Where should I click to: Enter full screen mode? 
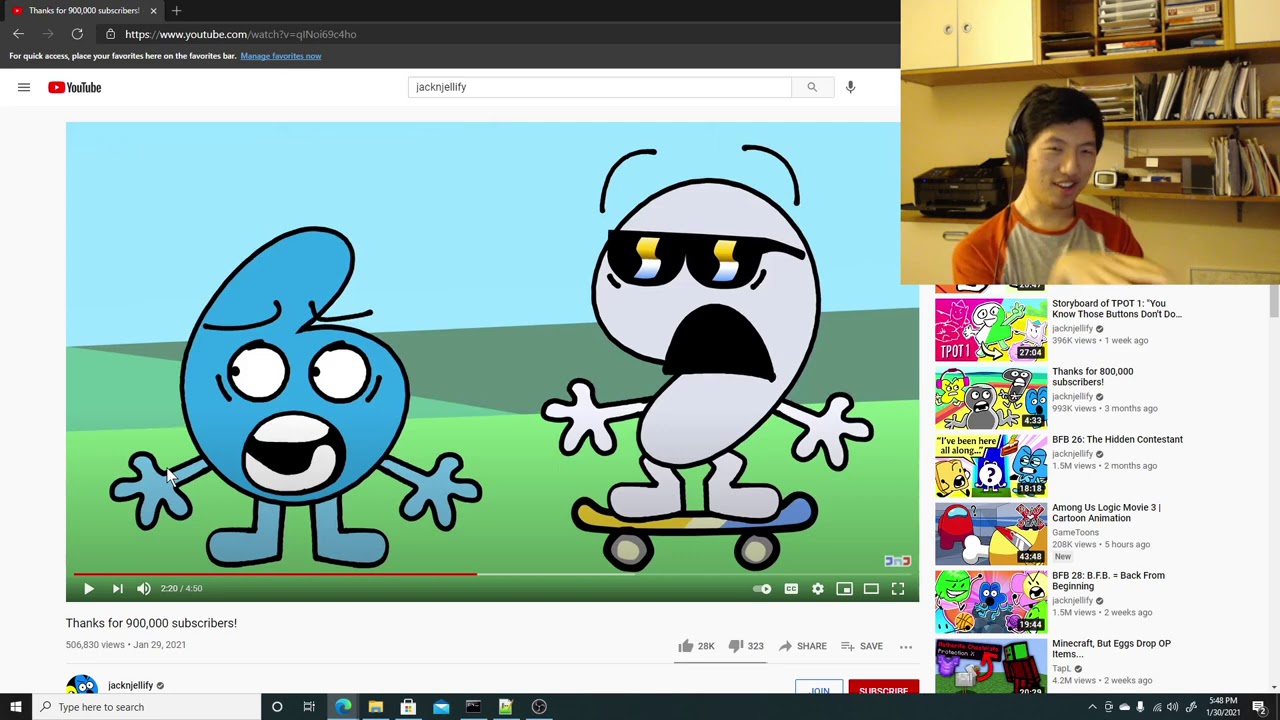tap(898, 589)
